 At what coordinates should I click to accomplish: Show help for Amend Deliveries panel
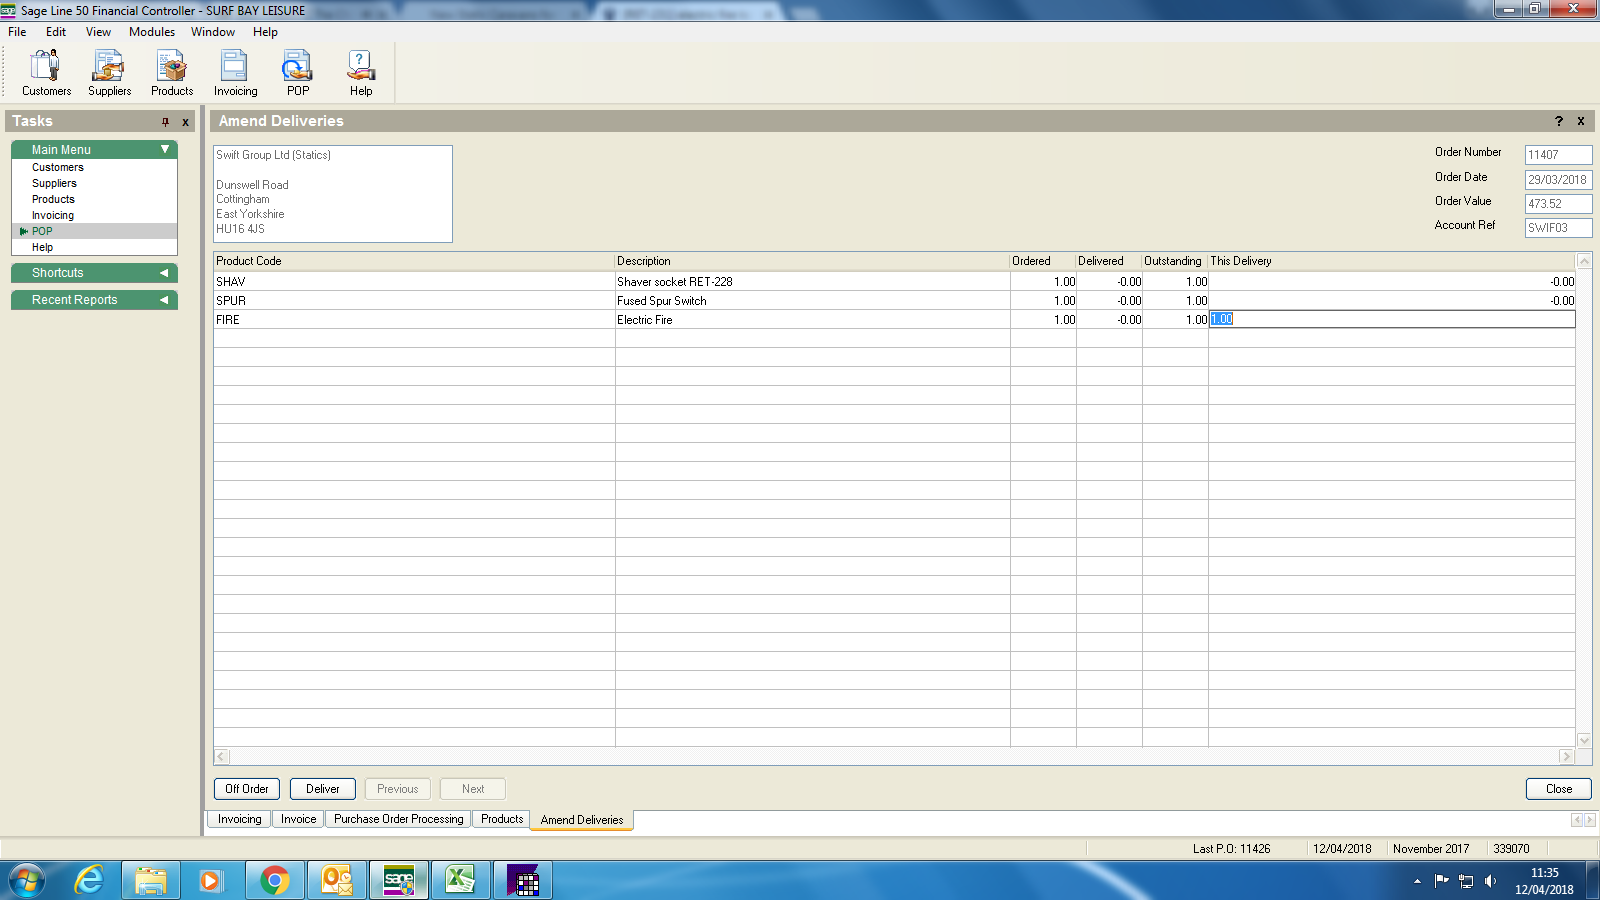(x=1559, y=121)
